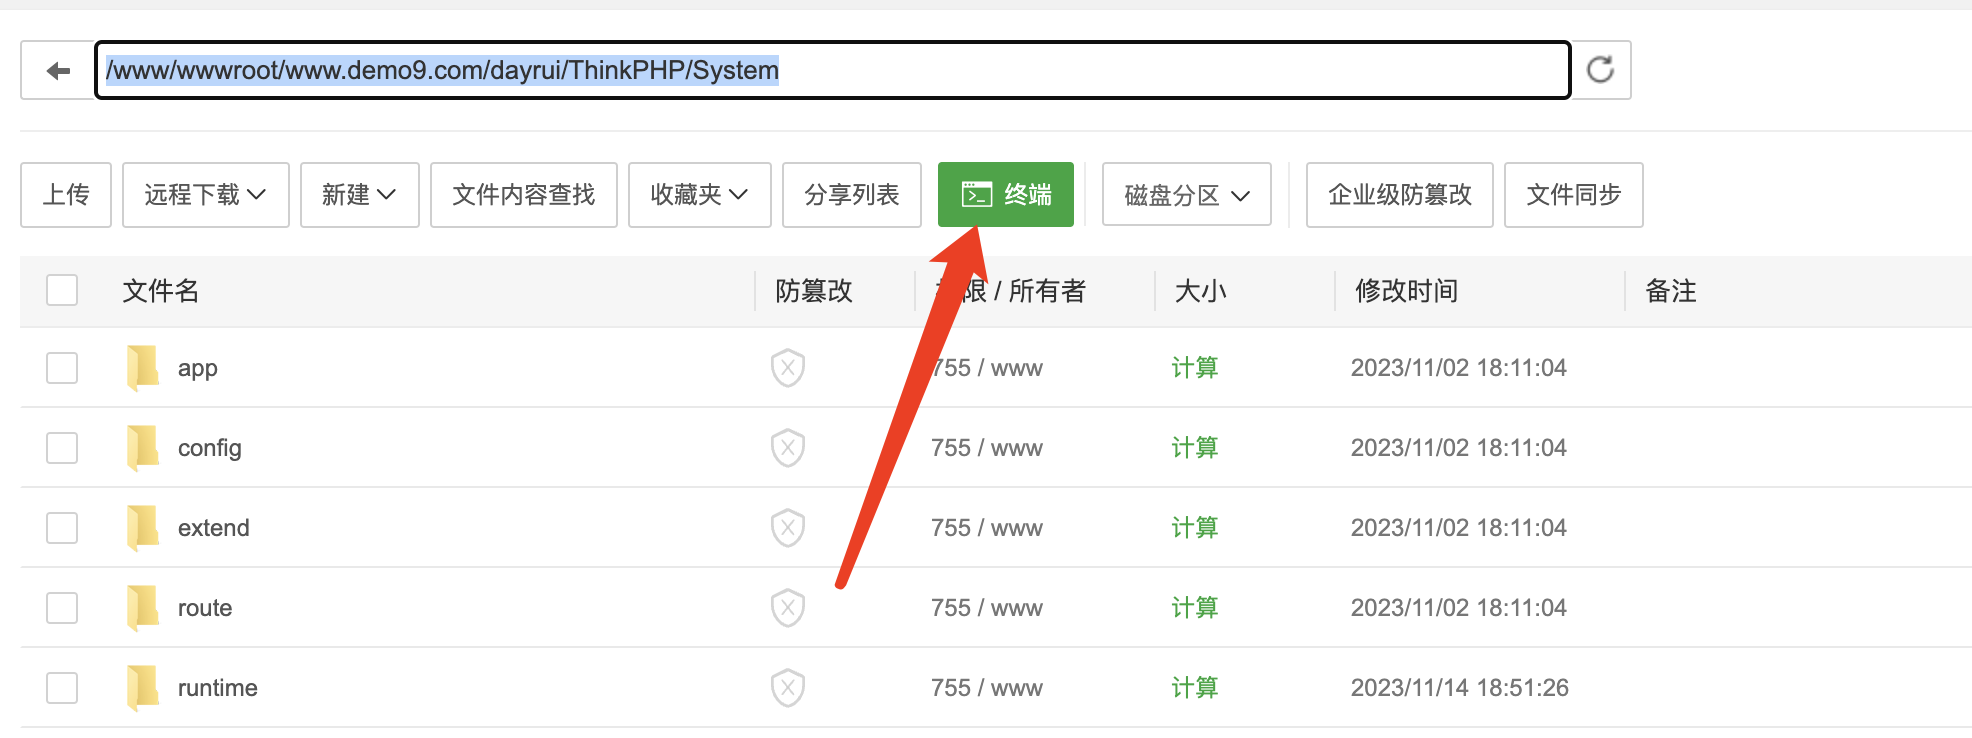Open the folder named route
Image resolution: width=1972 pixels, height=738 pixels.
tap(205, 608)
